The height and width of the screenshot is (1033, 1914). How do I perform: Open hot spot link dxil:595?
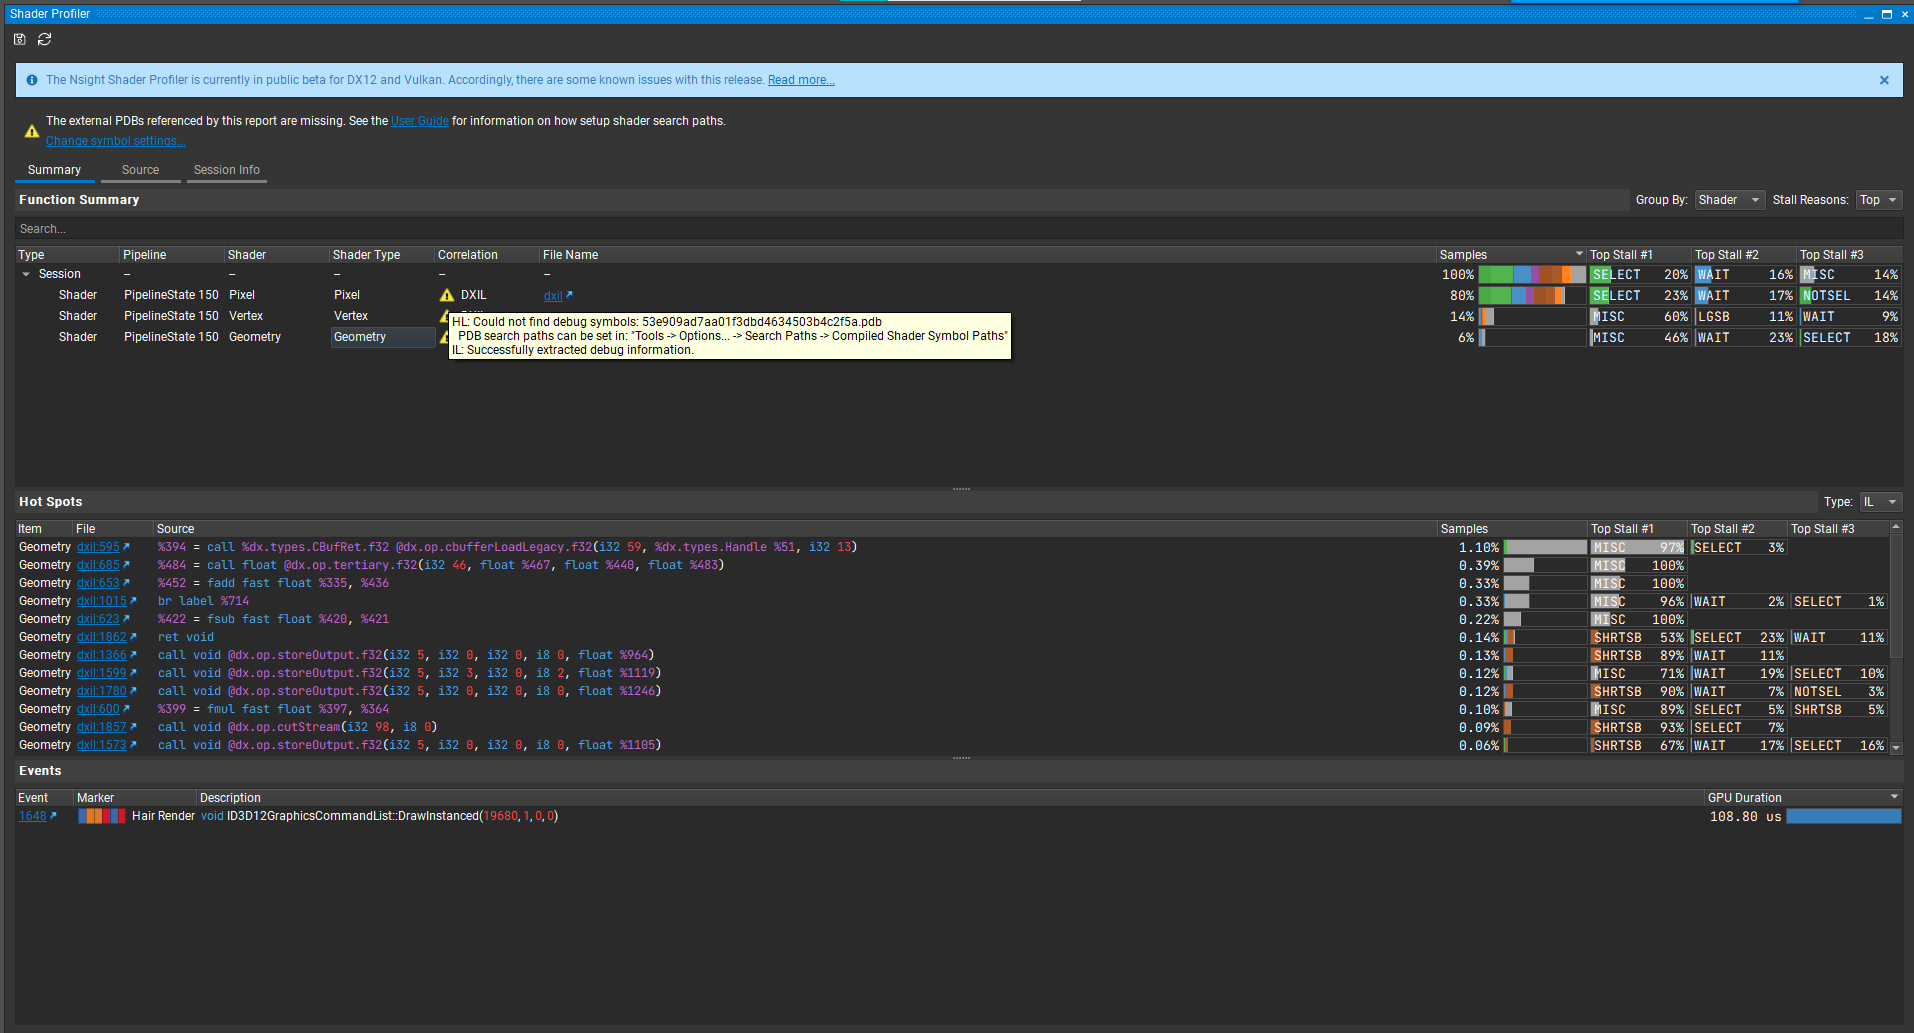pyautogui.click(x=98, y=547)
